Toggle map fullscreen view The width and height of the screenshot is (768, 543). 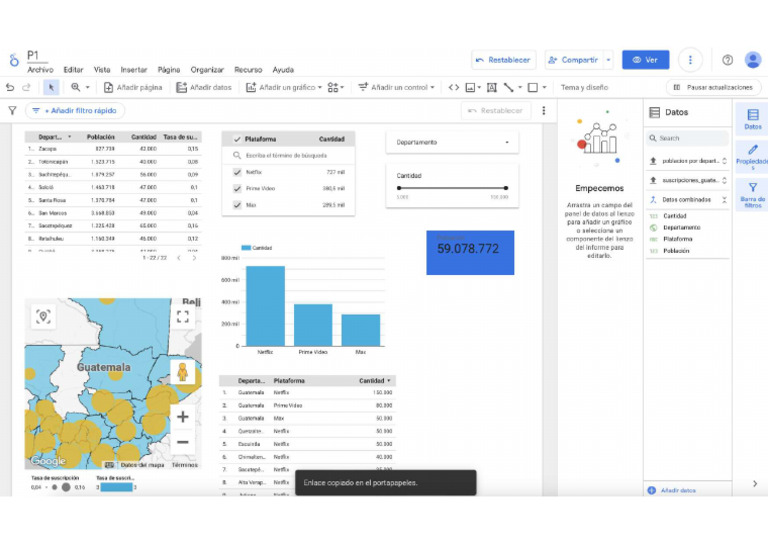tap(183, 317)
